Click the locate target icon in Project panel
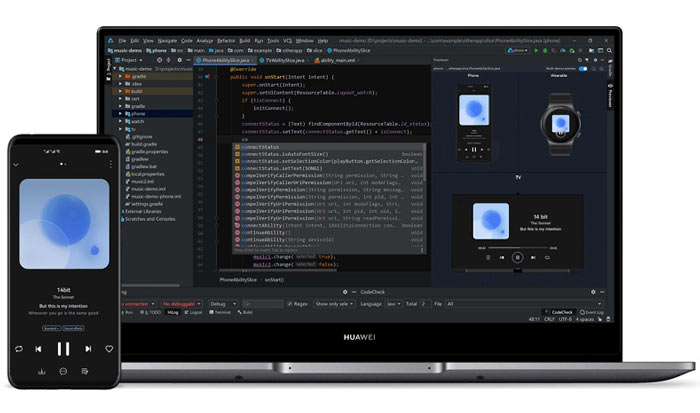Screen dimensions: 700x413 tap(159, 60)
